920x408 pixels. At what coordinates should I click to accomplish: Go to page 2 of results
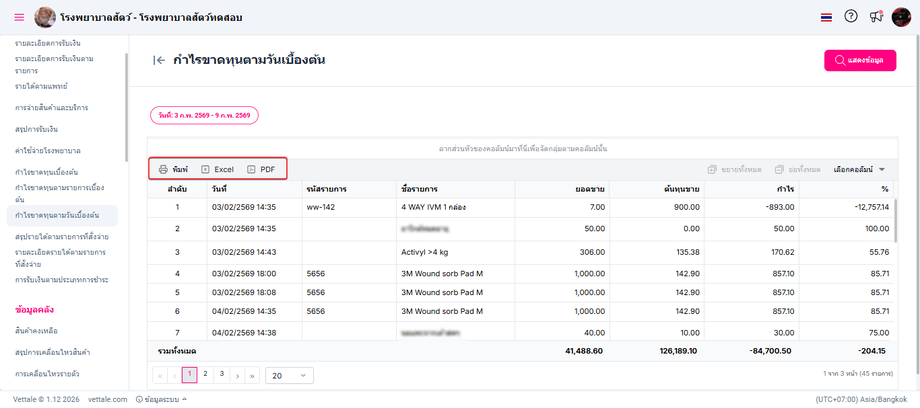coord(205,375)
